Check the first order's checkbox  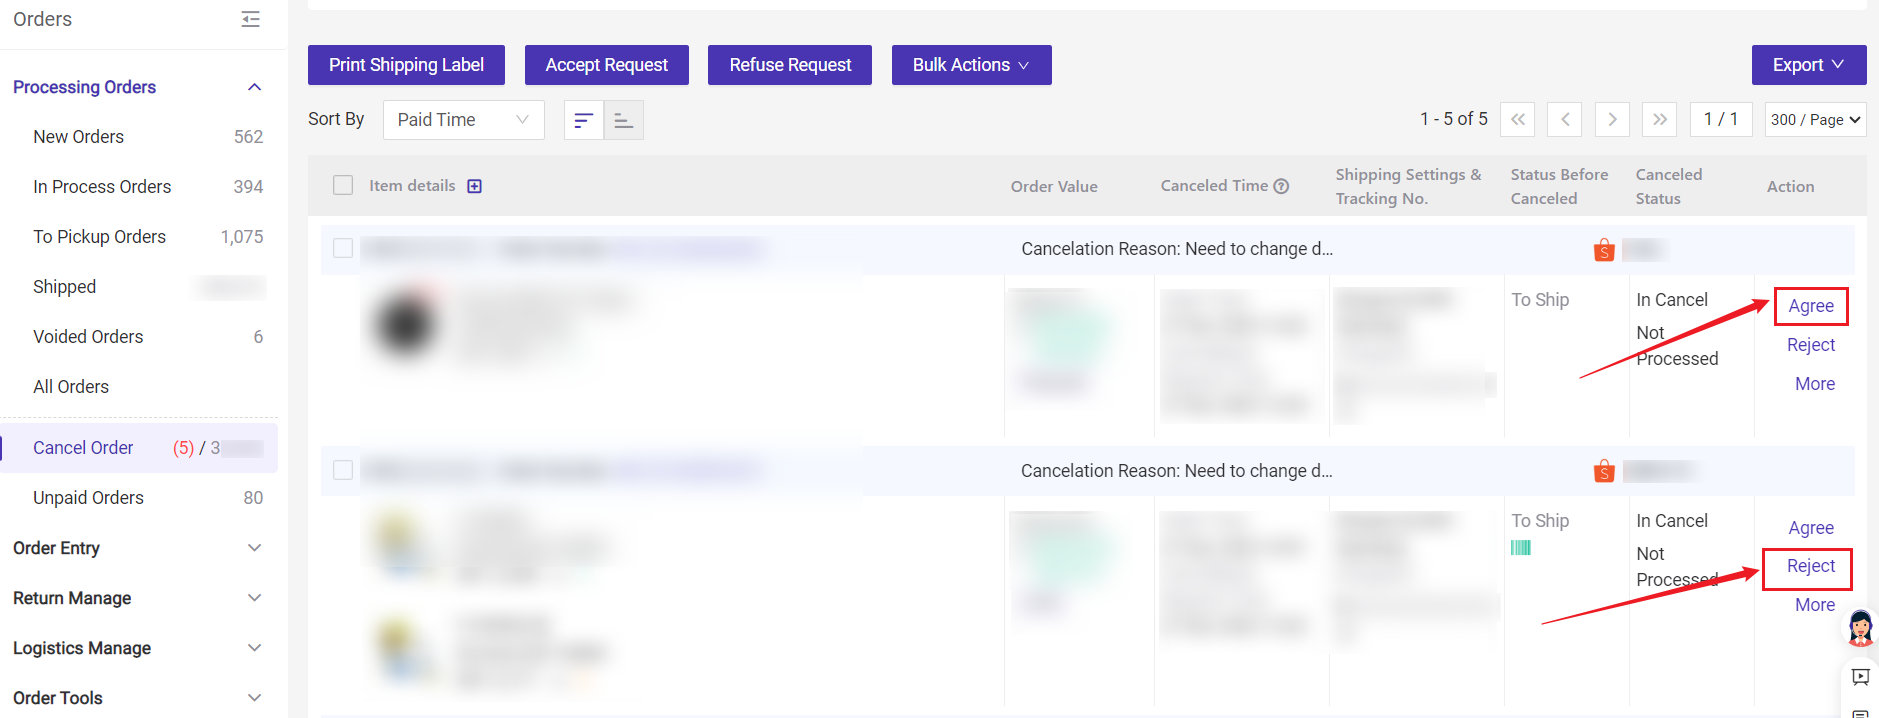pyautogui.click(x=343, y=248)
